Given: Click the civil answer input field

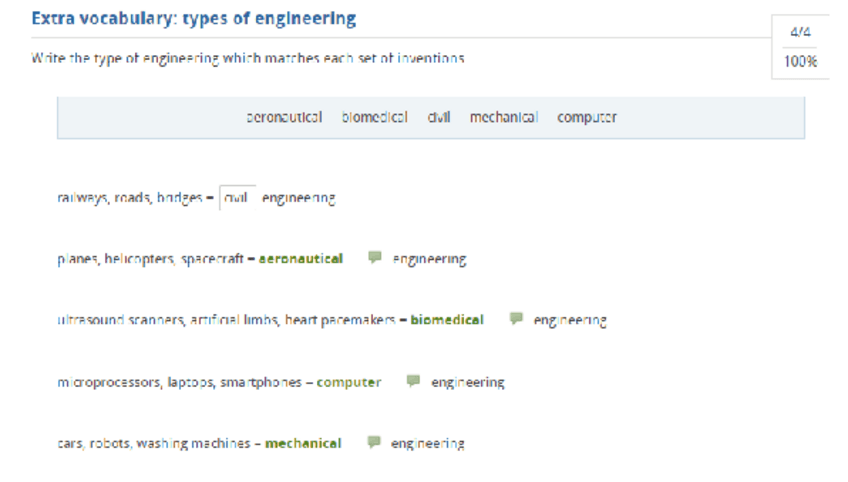Looking at the screenshot, I should tap(237, 198).
